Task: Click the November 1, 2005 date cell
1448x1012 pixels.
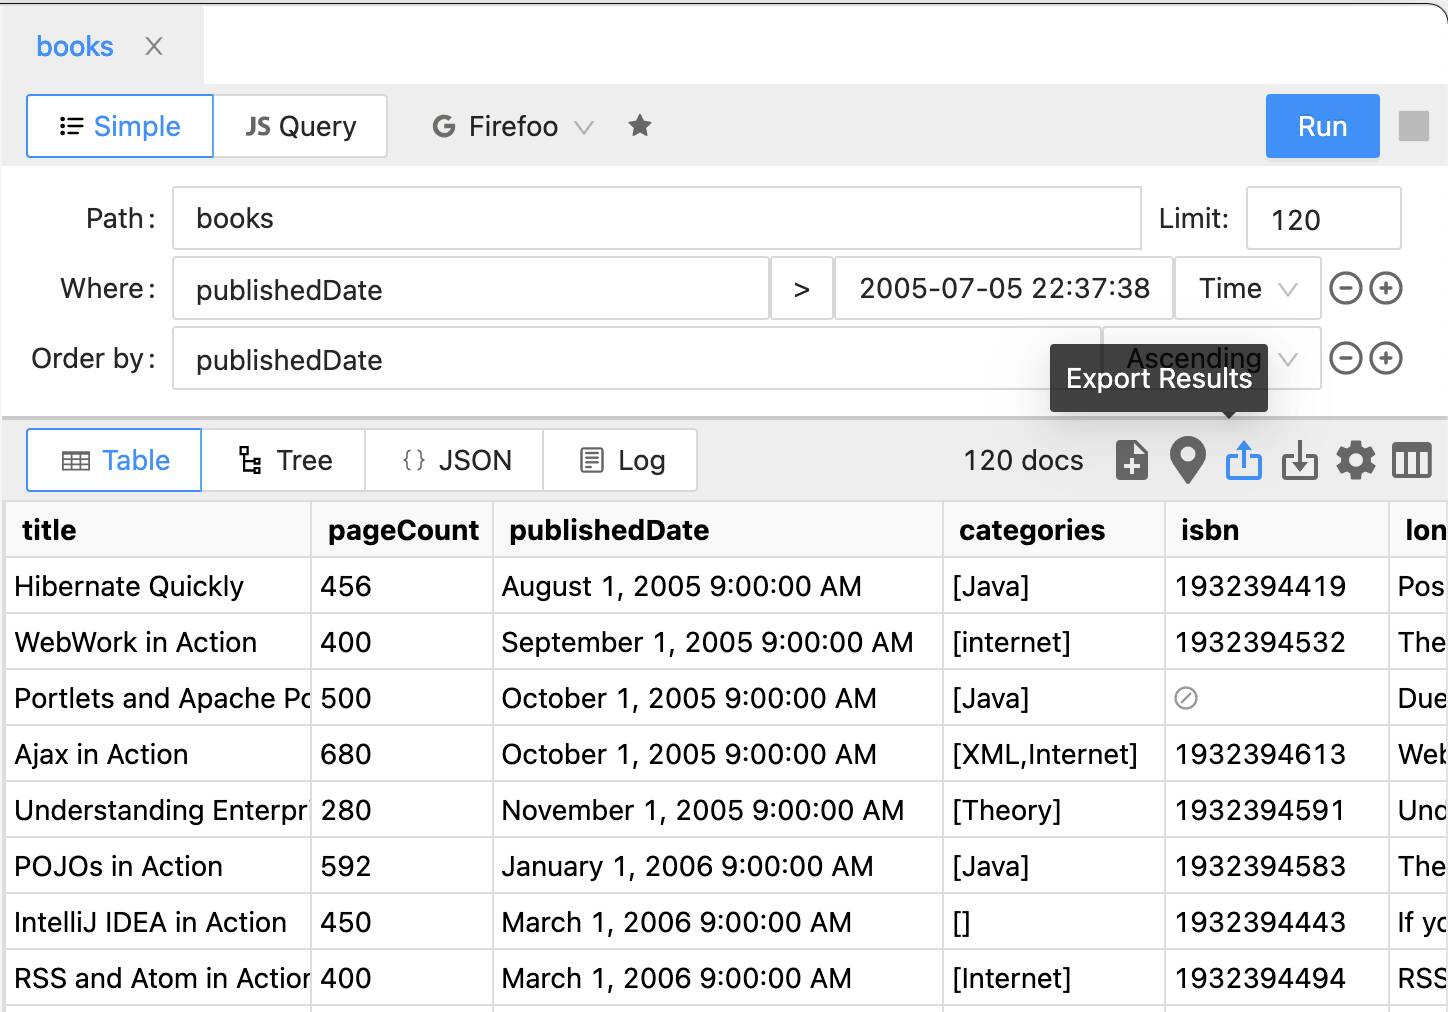Action: tap(718, 810)
